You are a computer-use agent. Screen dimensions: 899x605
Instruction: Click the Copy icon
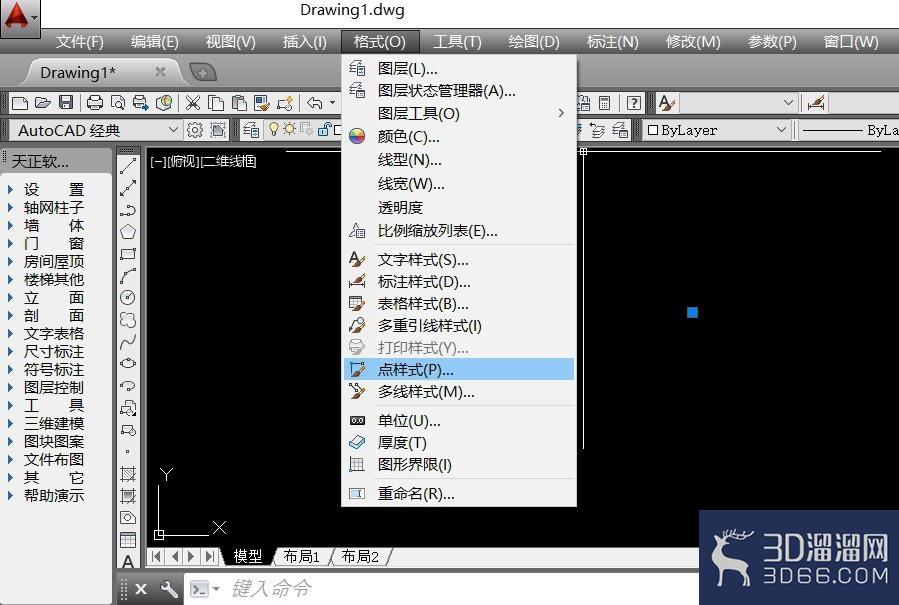pyautogui.click(x=216, y=103)
